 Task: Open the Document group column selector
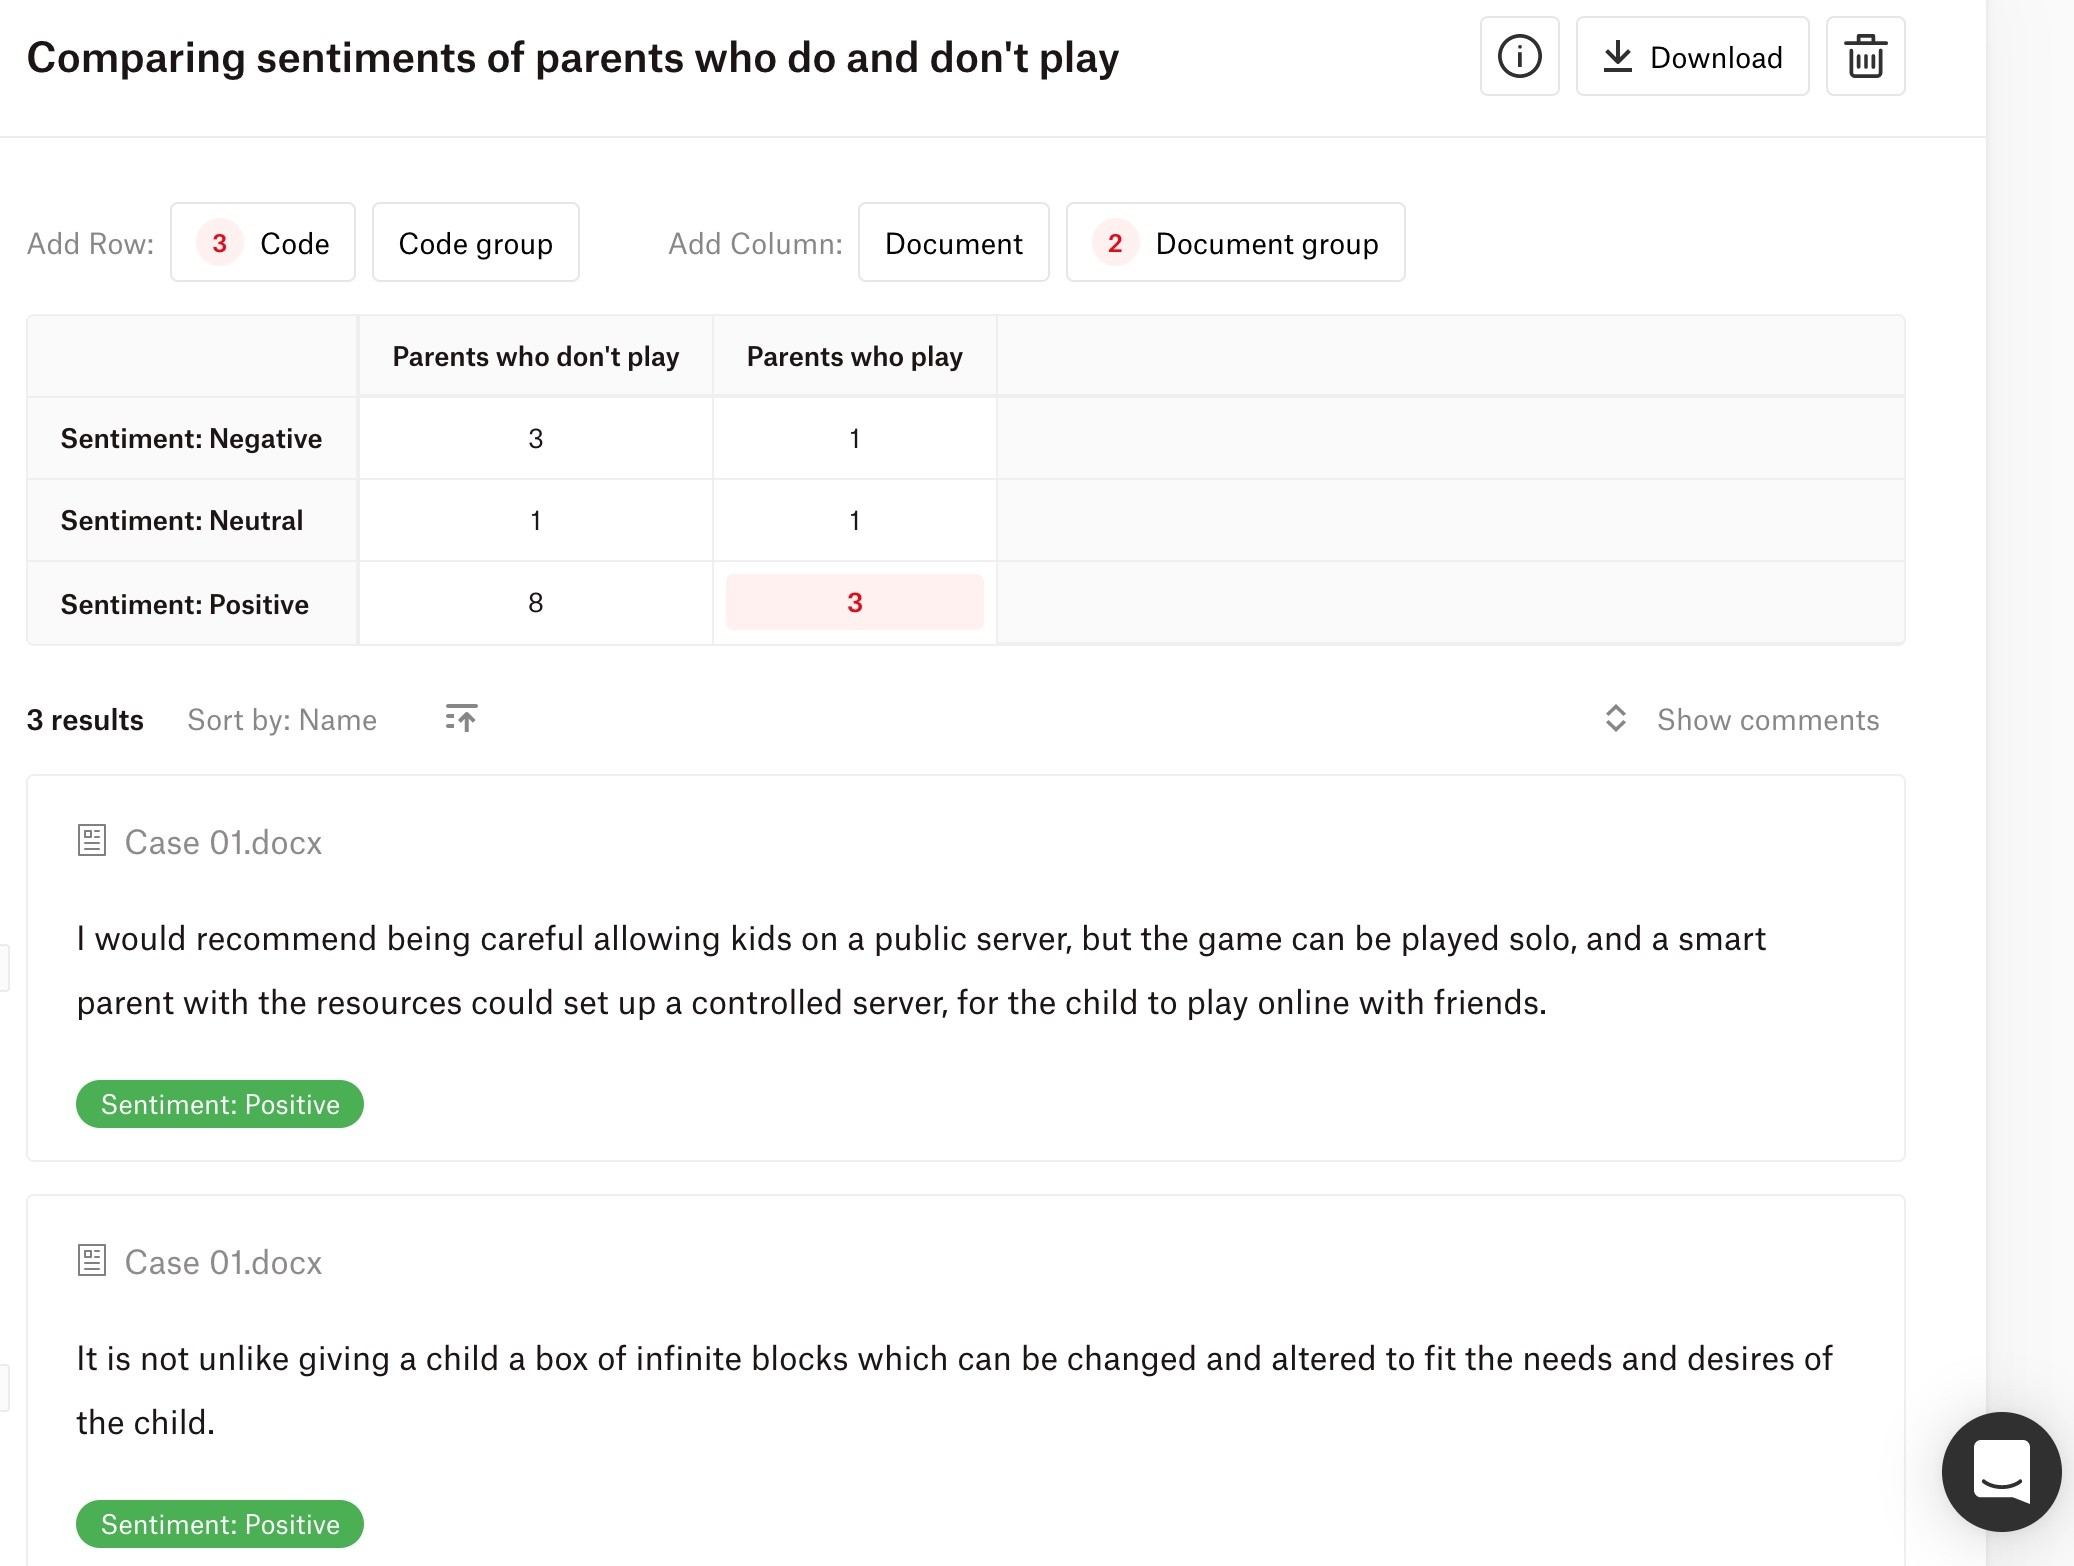pyautogui.click(x=1235, y=243)
